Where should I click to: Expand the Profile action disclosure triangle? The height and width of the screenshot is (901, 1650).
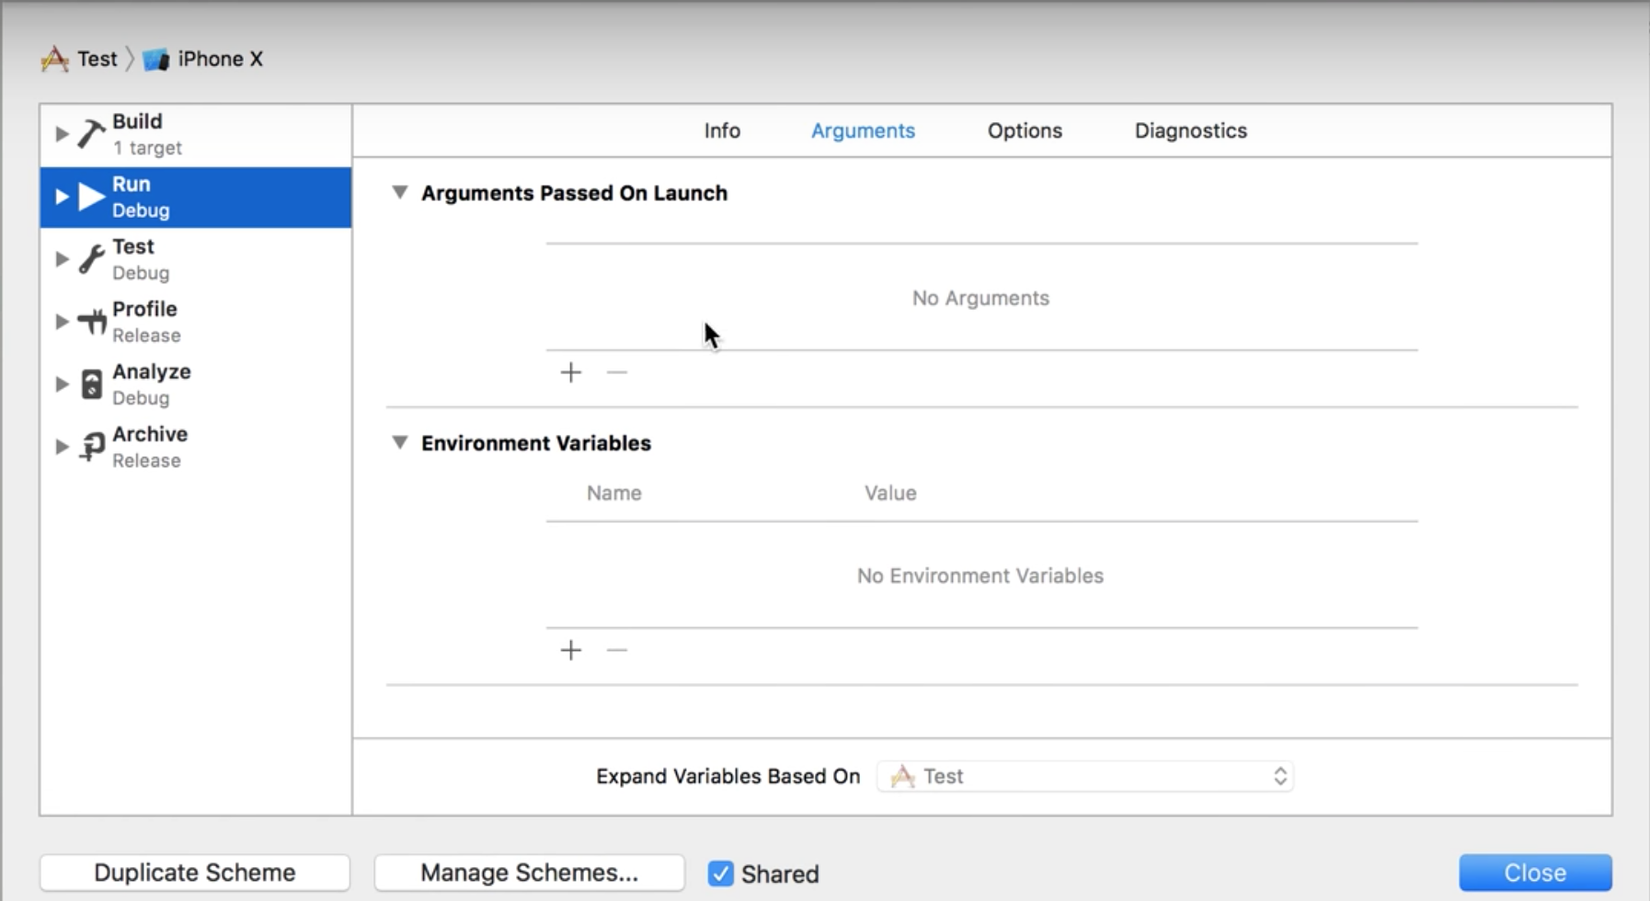(61, 322)
